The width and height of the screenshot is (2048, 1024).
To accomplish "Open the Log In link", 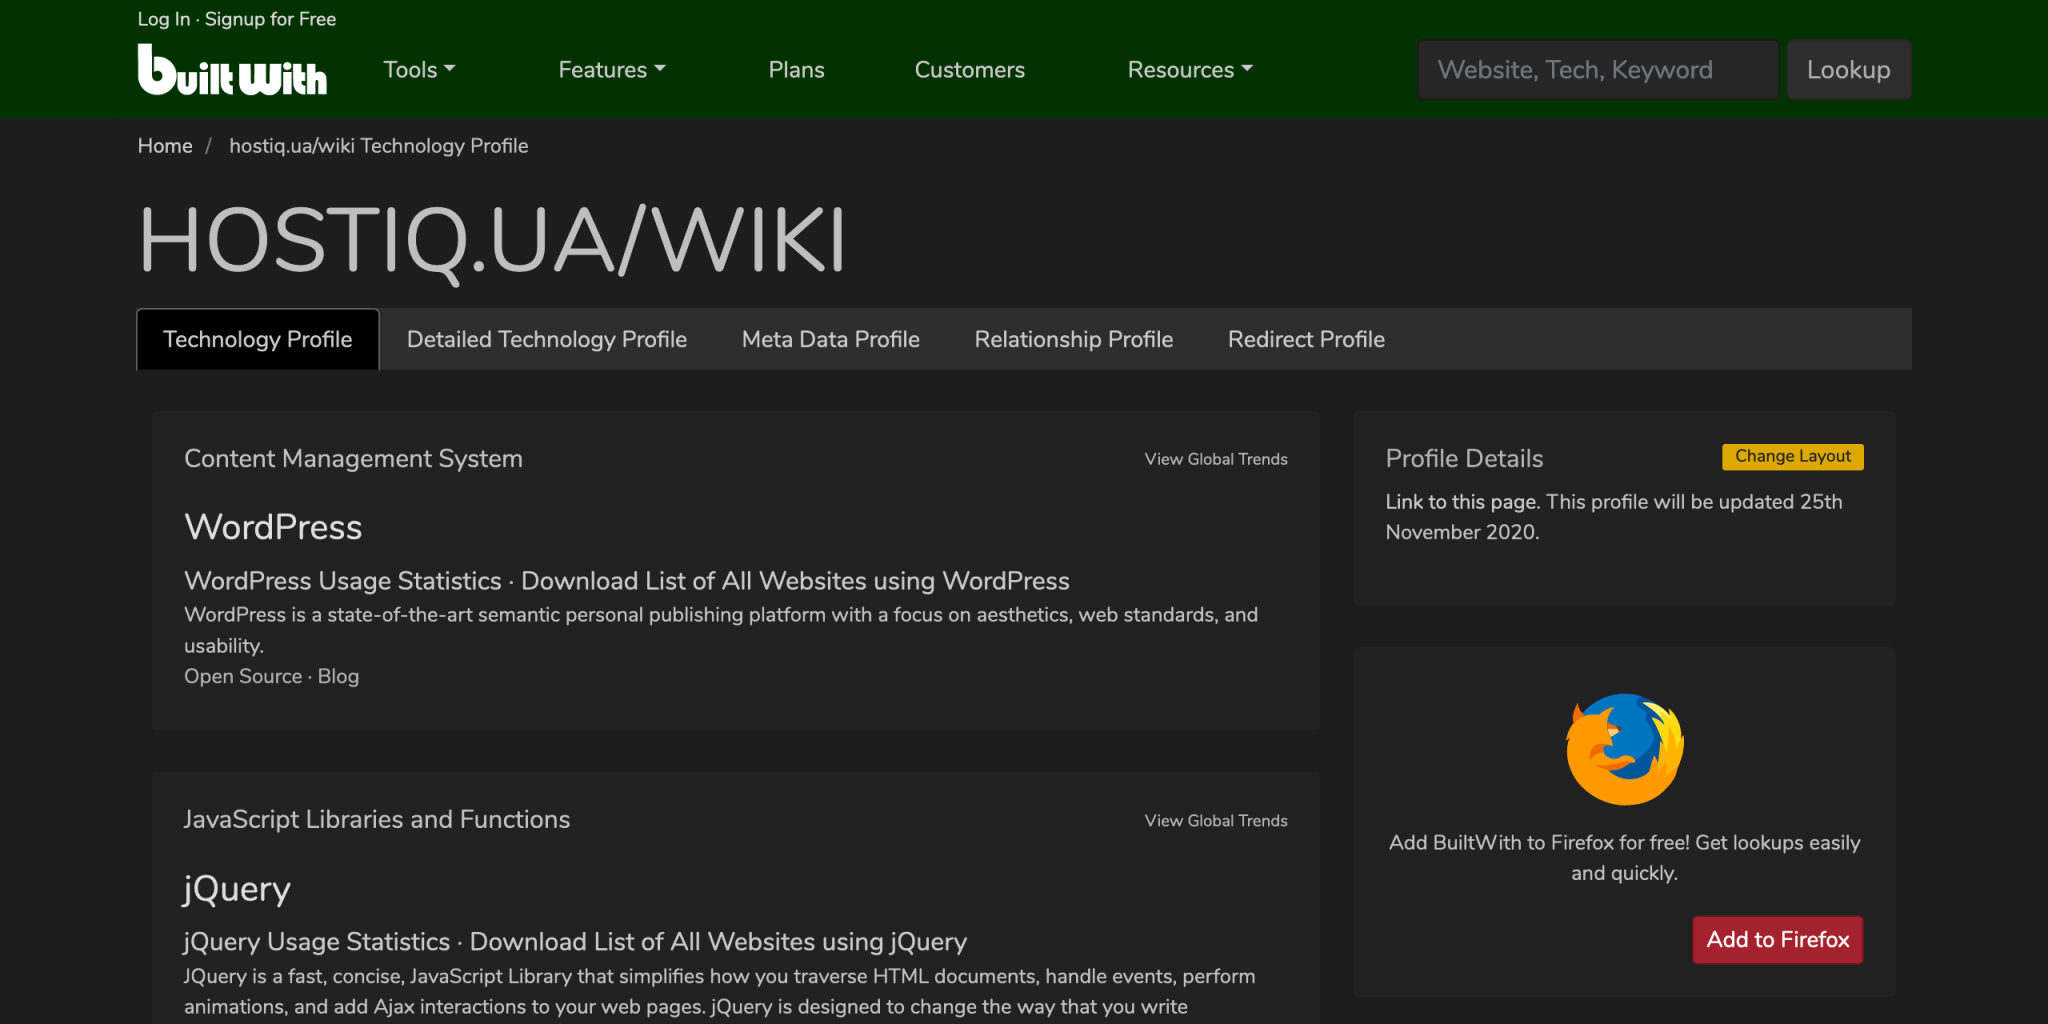I will click(162, 18).
